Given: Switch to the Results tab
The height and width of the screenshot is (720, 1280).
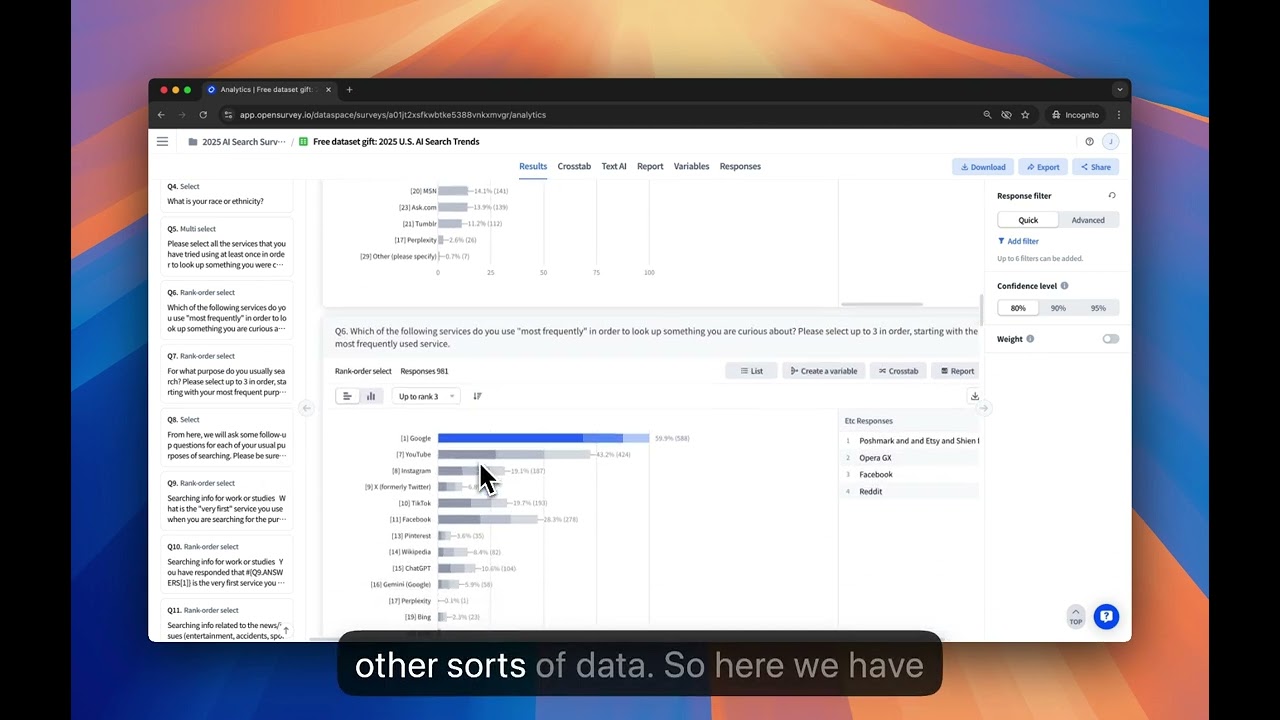Looking at the screenshot, I should coord(533,166).
